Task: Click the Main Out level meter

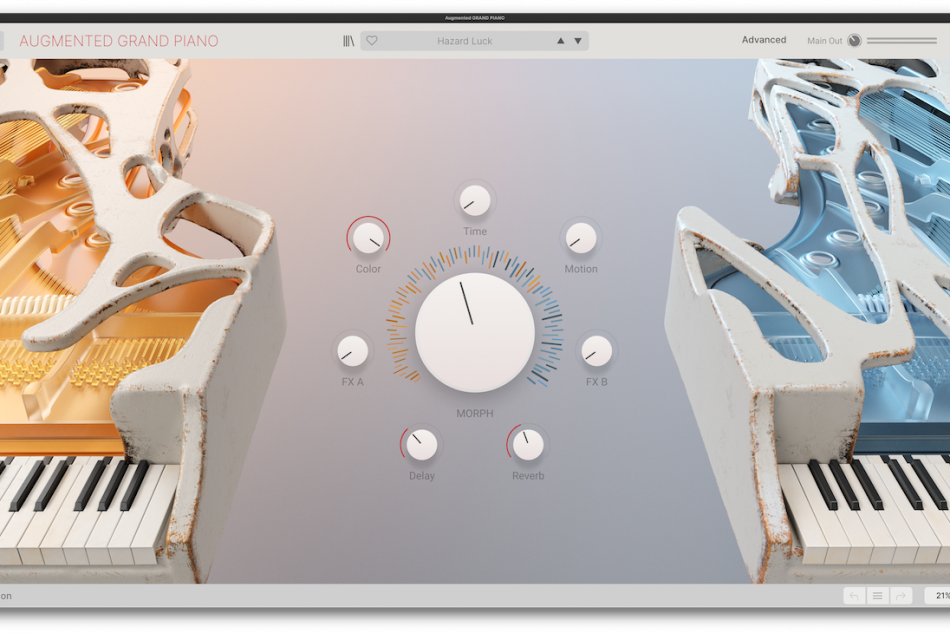Action: click(x=902, y=41)
